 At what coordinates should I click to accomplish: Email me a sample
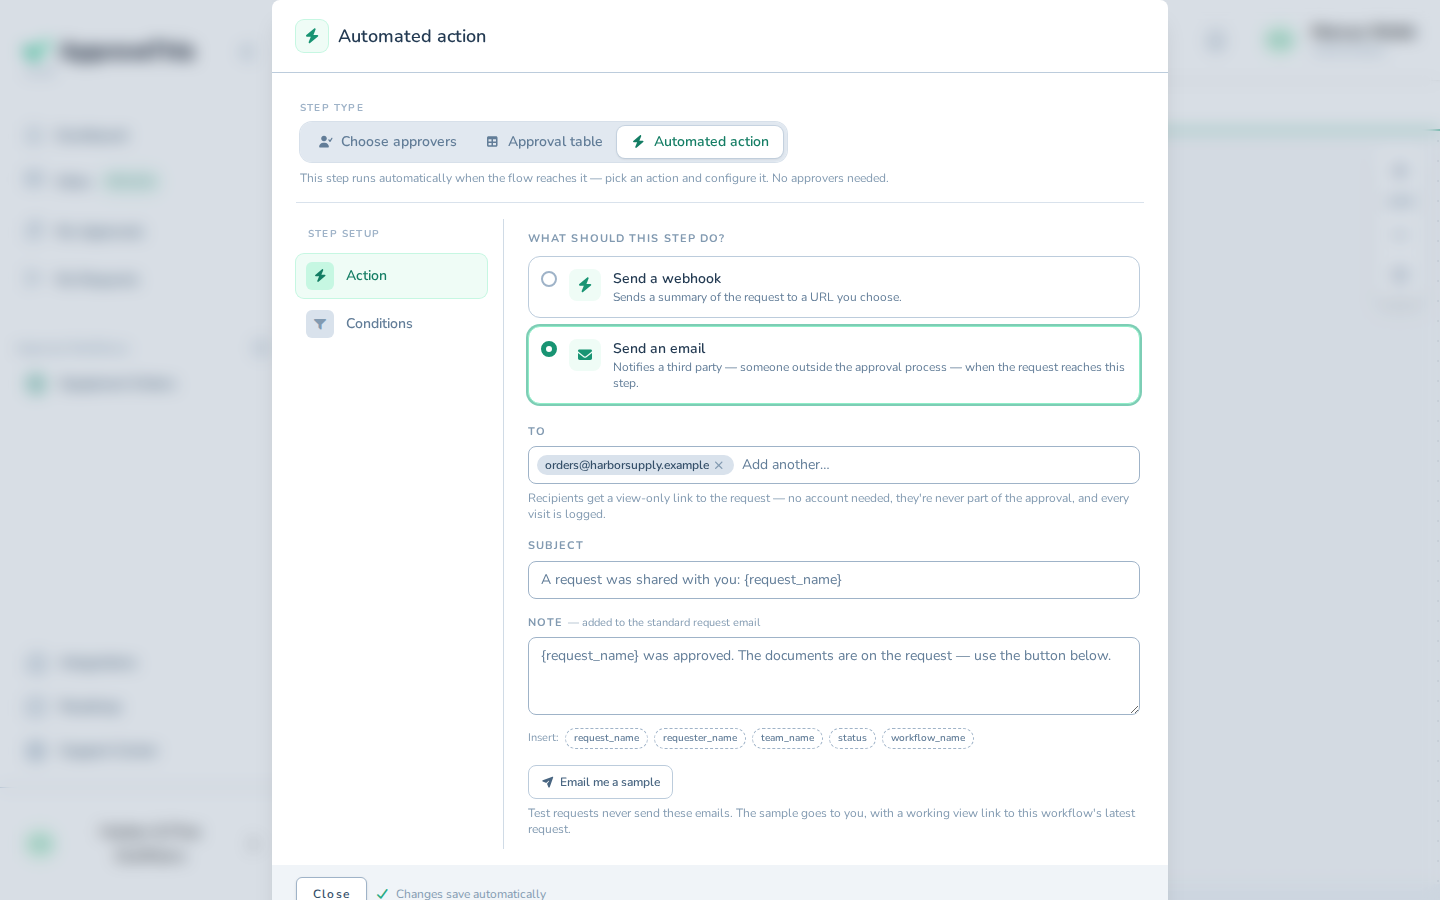pos(600,782)
